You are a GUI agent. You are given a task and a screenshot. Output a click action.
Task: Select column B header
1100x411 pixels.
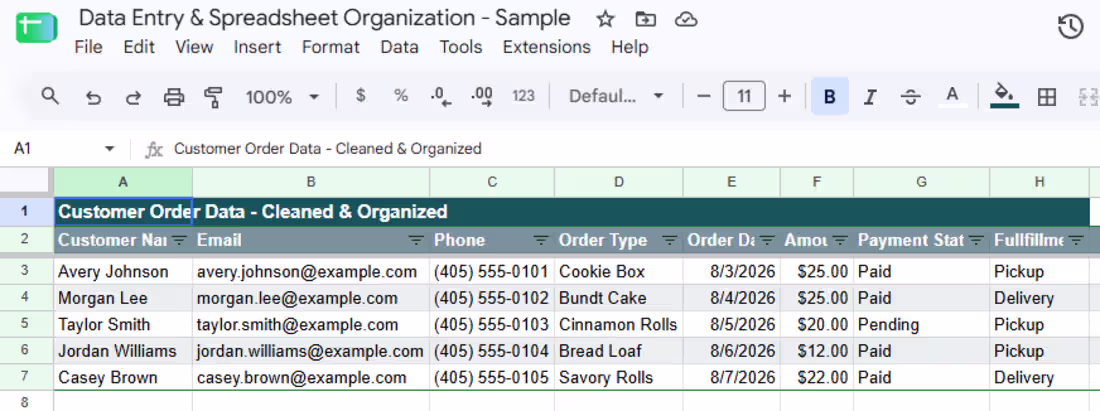click(x=311, y=182)
